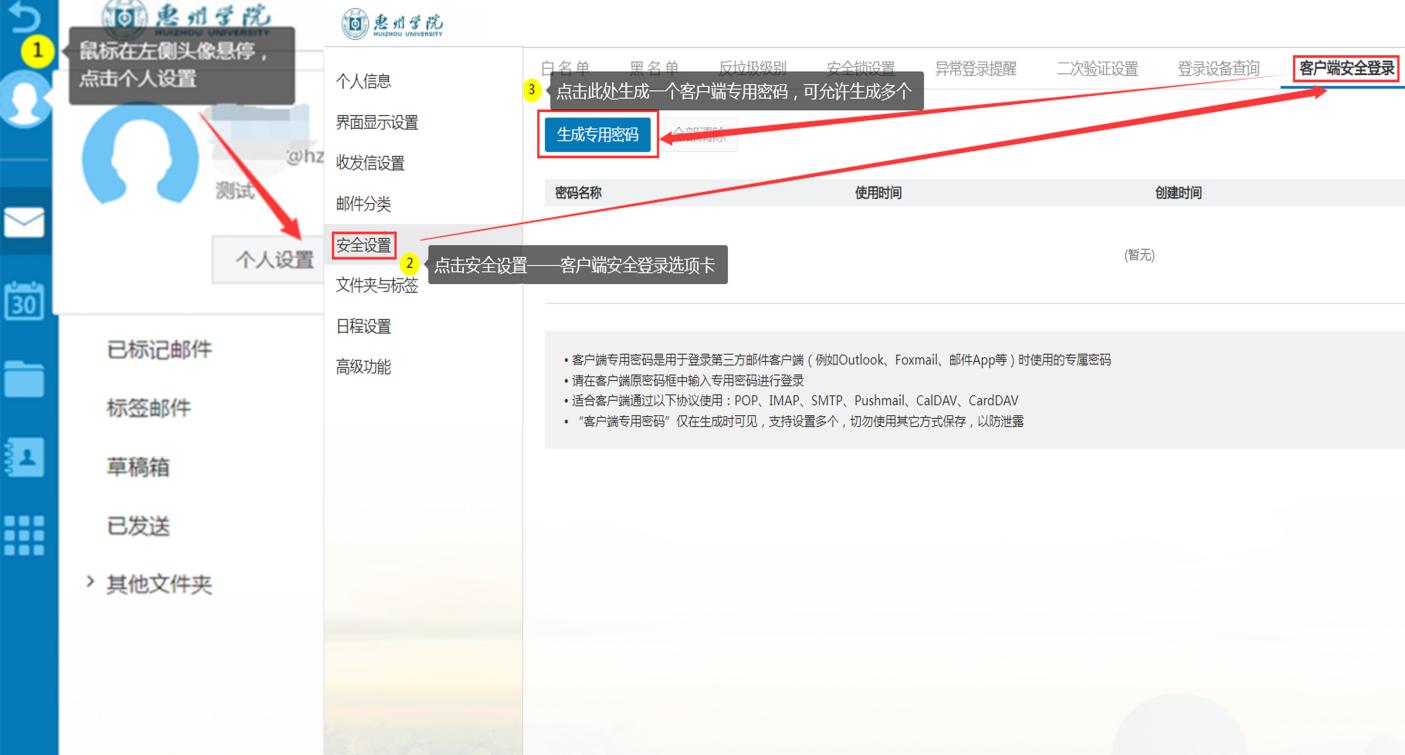Open the apps grid icon in the sidebar
The image size is (1405, 755).
[x=24, y=535]
